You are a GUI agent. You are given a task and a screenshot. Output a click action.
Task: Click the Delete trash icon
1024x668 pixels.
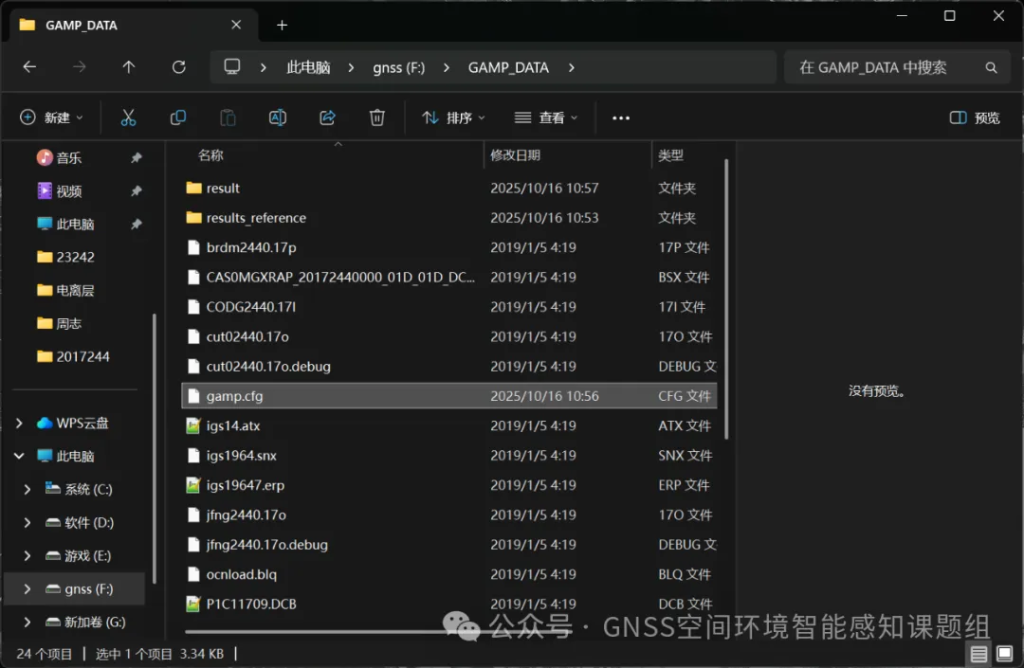tap(377, 118)
